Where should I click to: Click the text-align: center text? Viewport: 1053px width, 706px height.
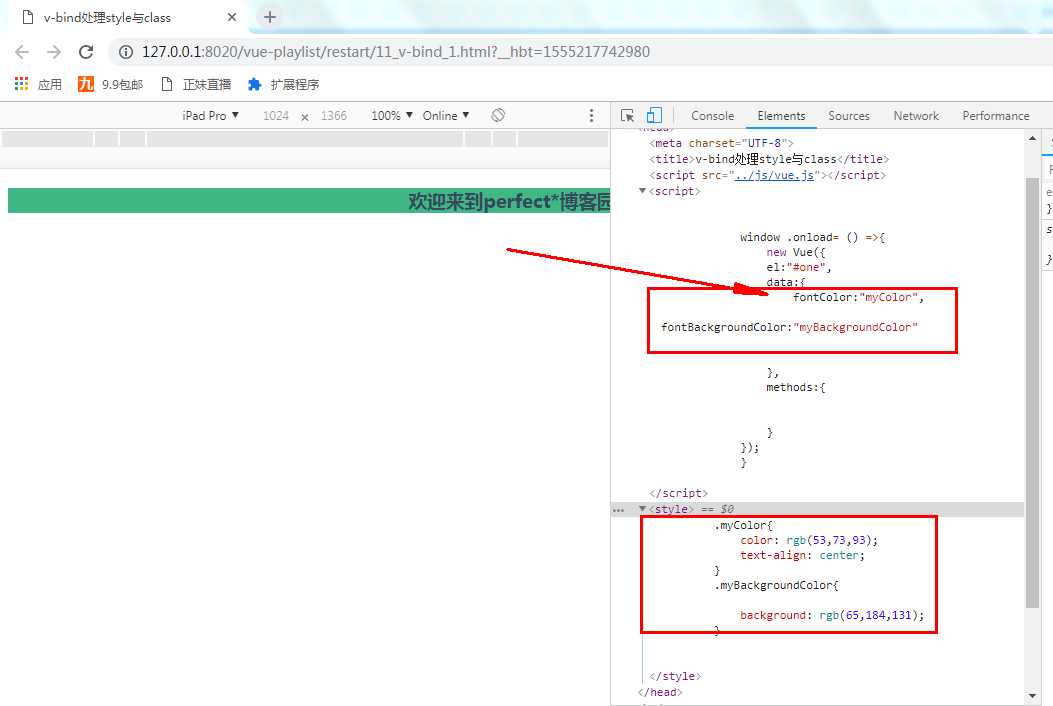coord(803,556)
